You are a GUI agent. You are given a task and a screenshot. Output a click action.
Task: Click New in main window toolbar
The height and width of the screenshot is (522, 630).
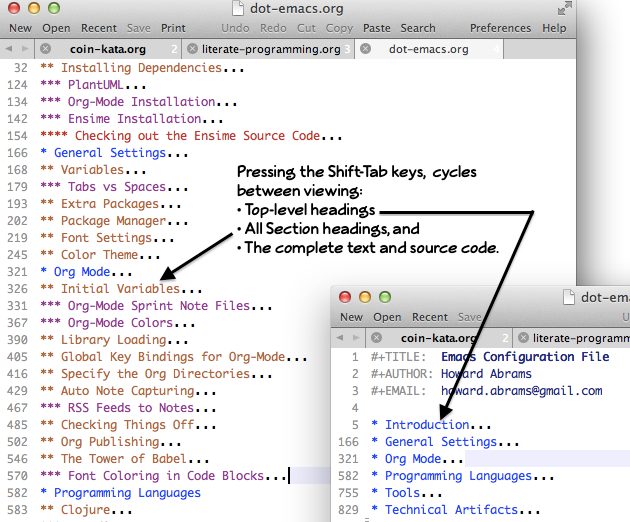coord(20,28)
